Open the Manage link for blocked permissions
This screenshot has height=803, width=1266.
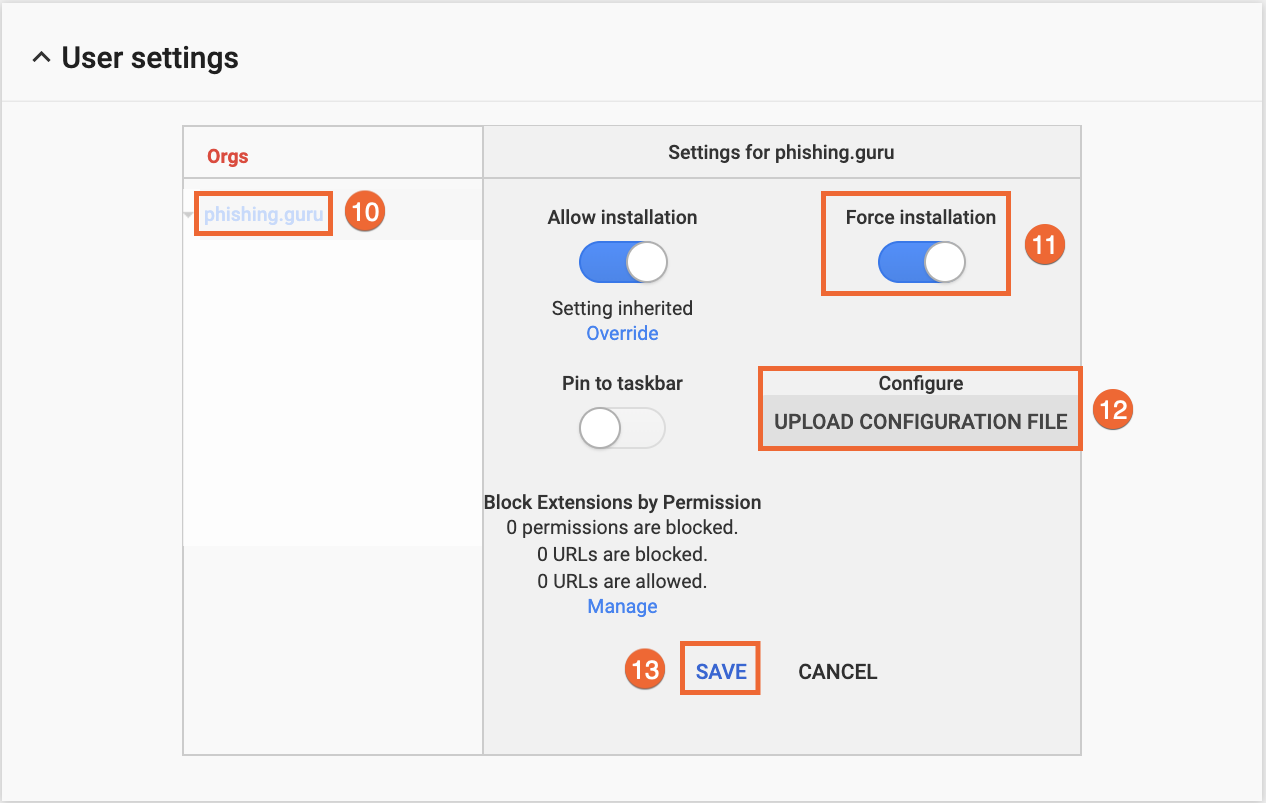tap(622, 606)
